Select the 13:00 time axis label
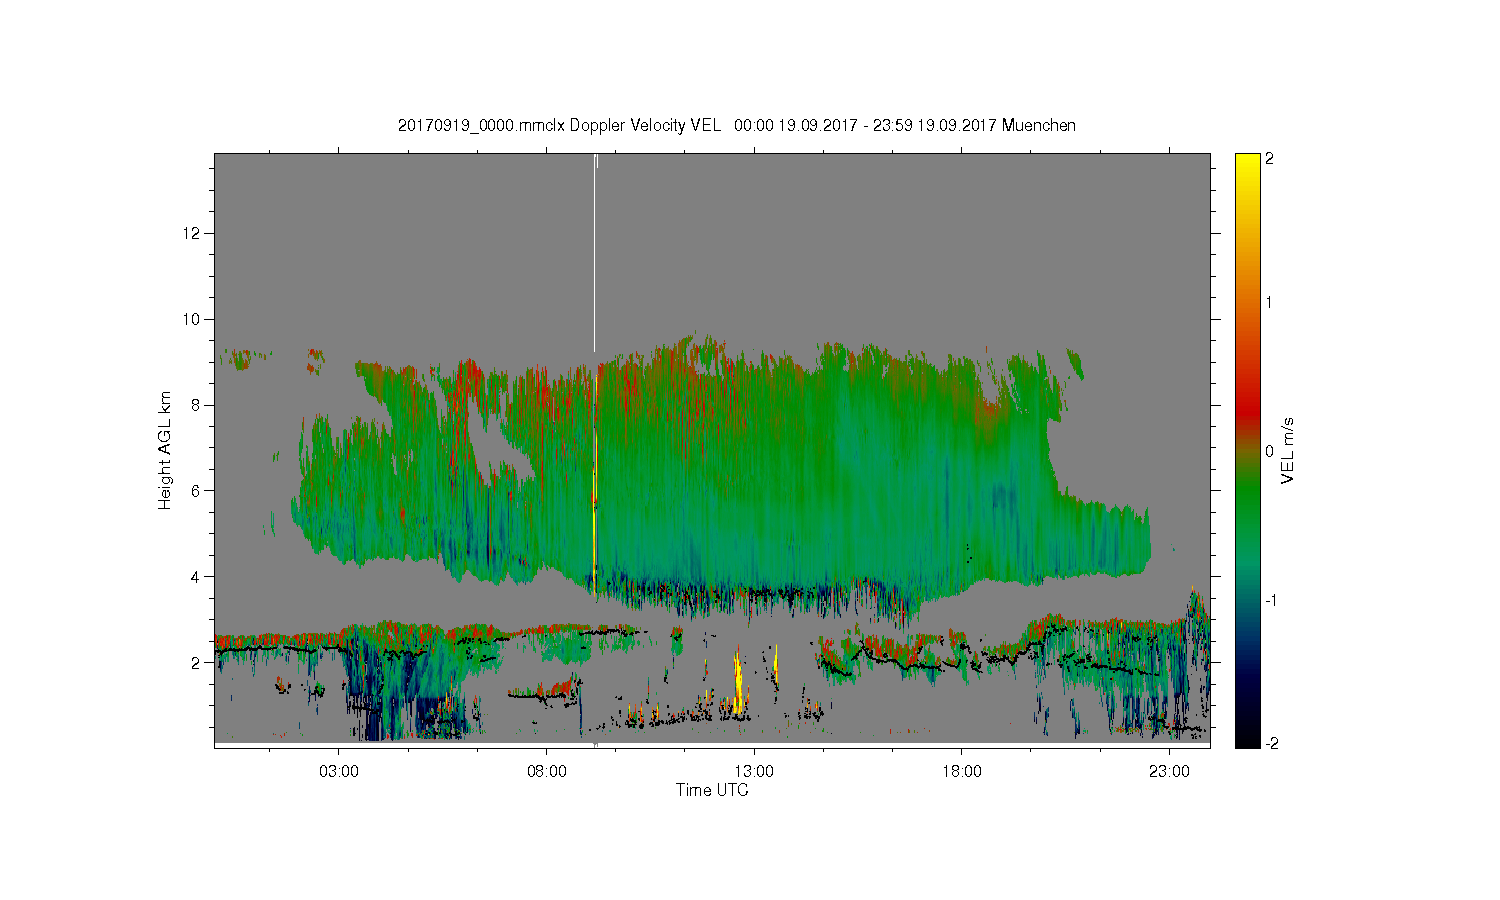This screenshot has height=900, width=1500. pyautogui.click(x=753, y=772)
